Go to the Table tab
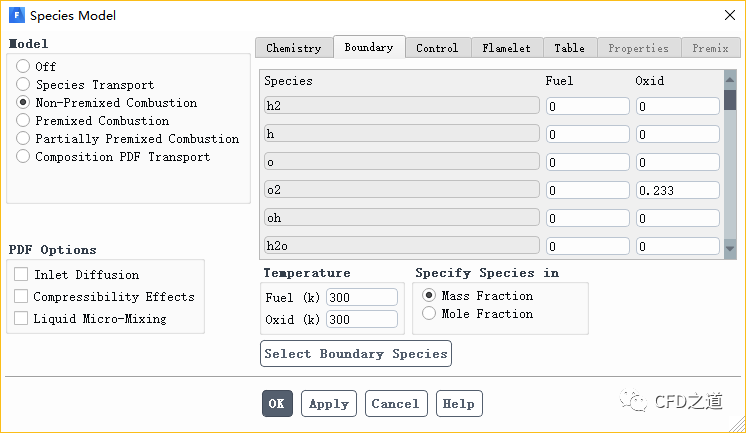Image resolution: width=746 pixels, height=433 pixels. [x=569, y=48]
